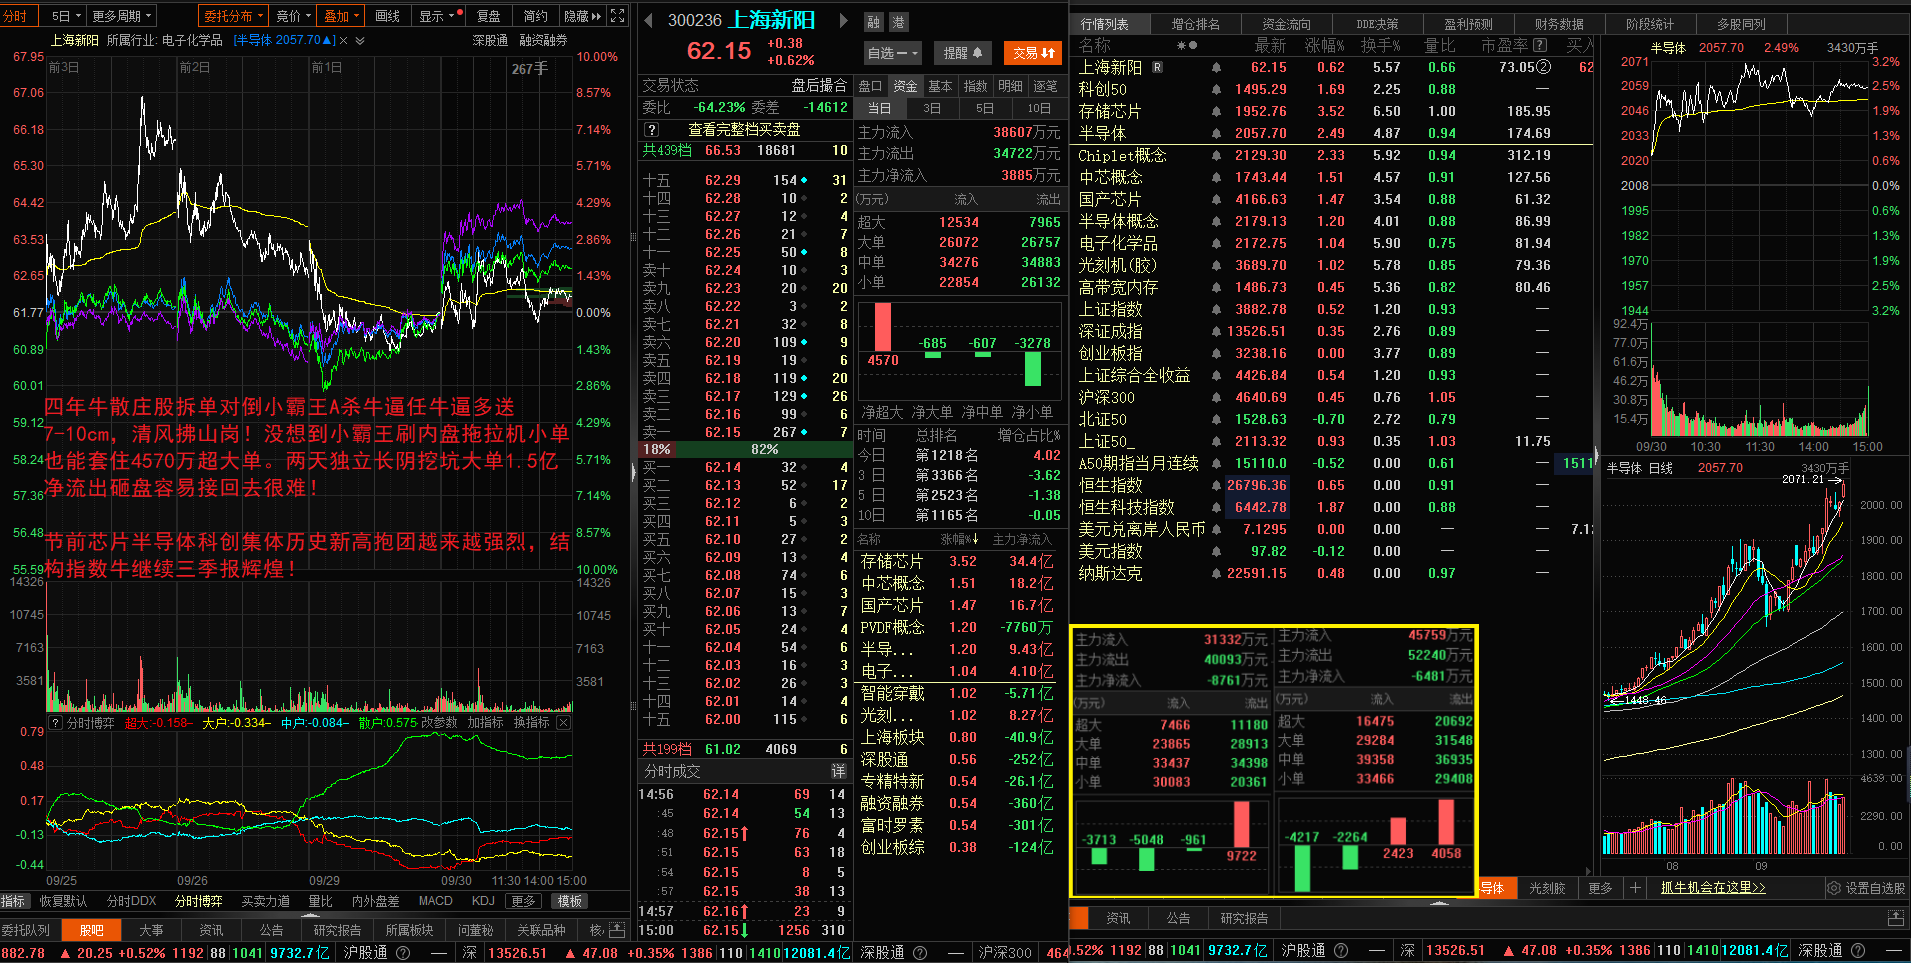Viewport: 1911px width, 963px height.
Task: Click the orange 交易 trade button
Action: (x=1032, y=53)
